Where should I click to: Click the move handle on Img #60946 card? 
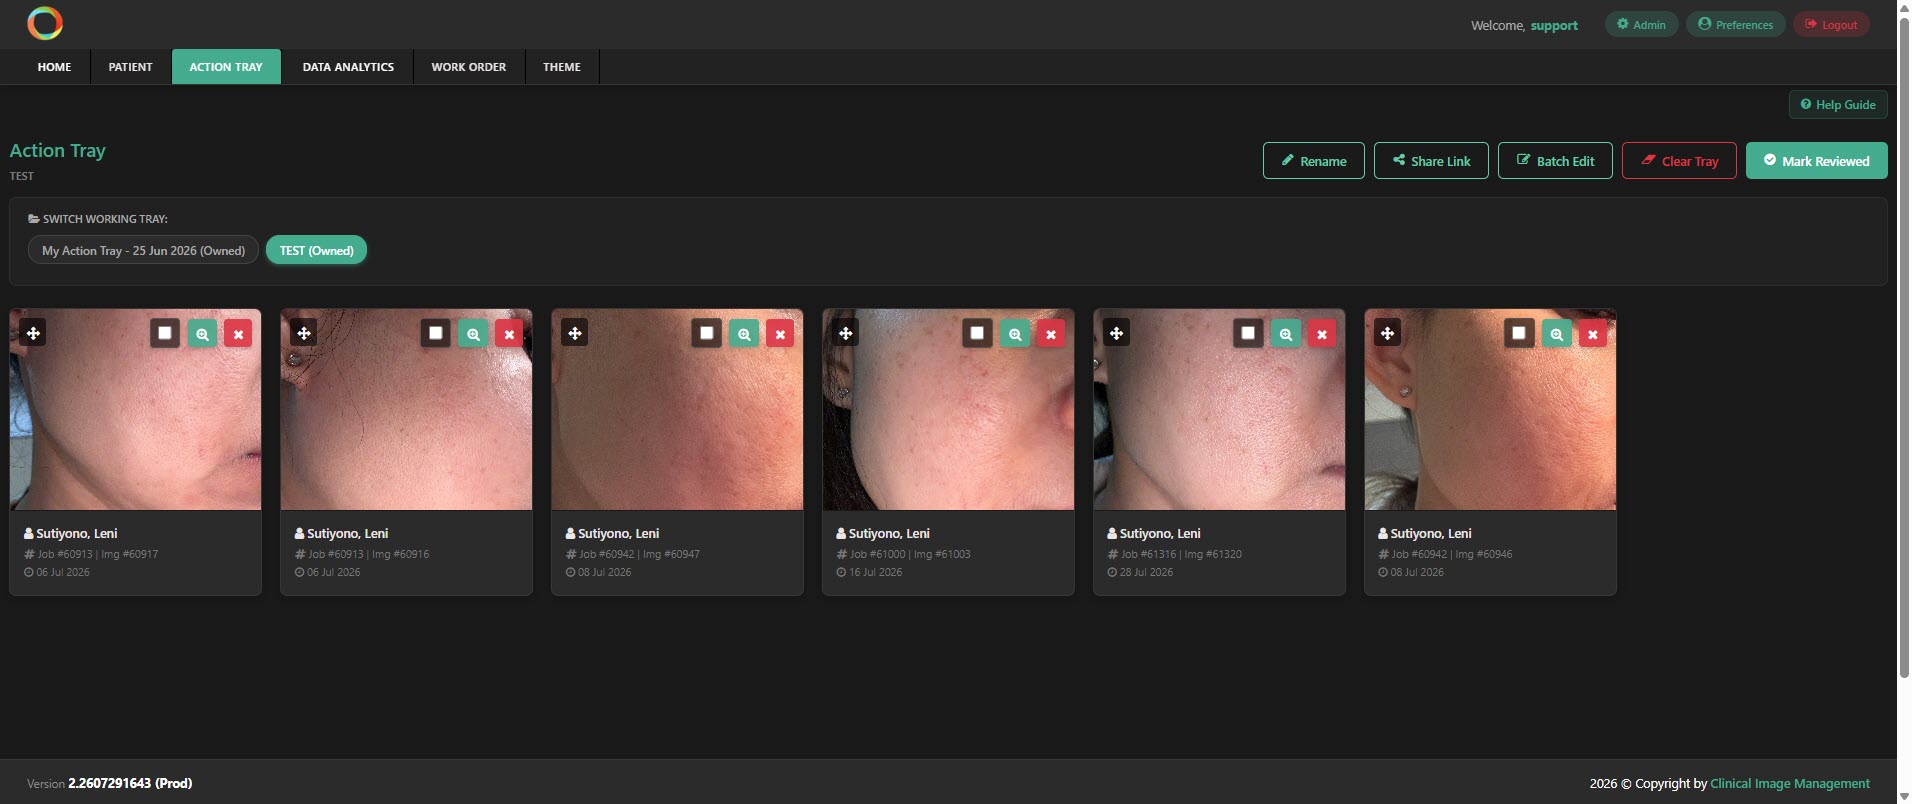coord(1388,333)
